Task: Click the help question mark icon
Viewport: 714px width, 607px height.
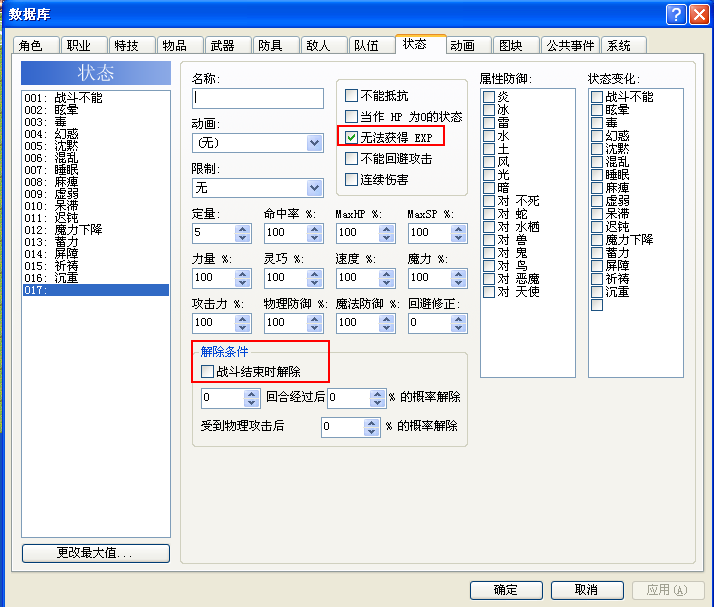Action: 676,15
